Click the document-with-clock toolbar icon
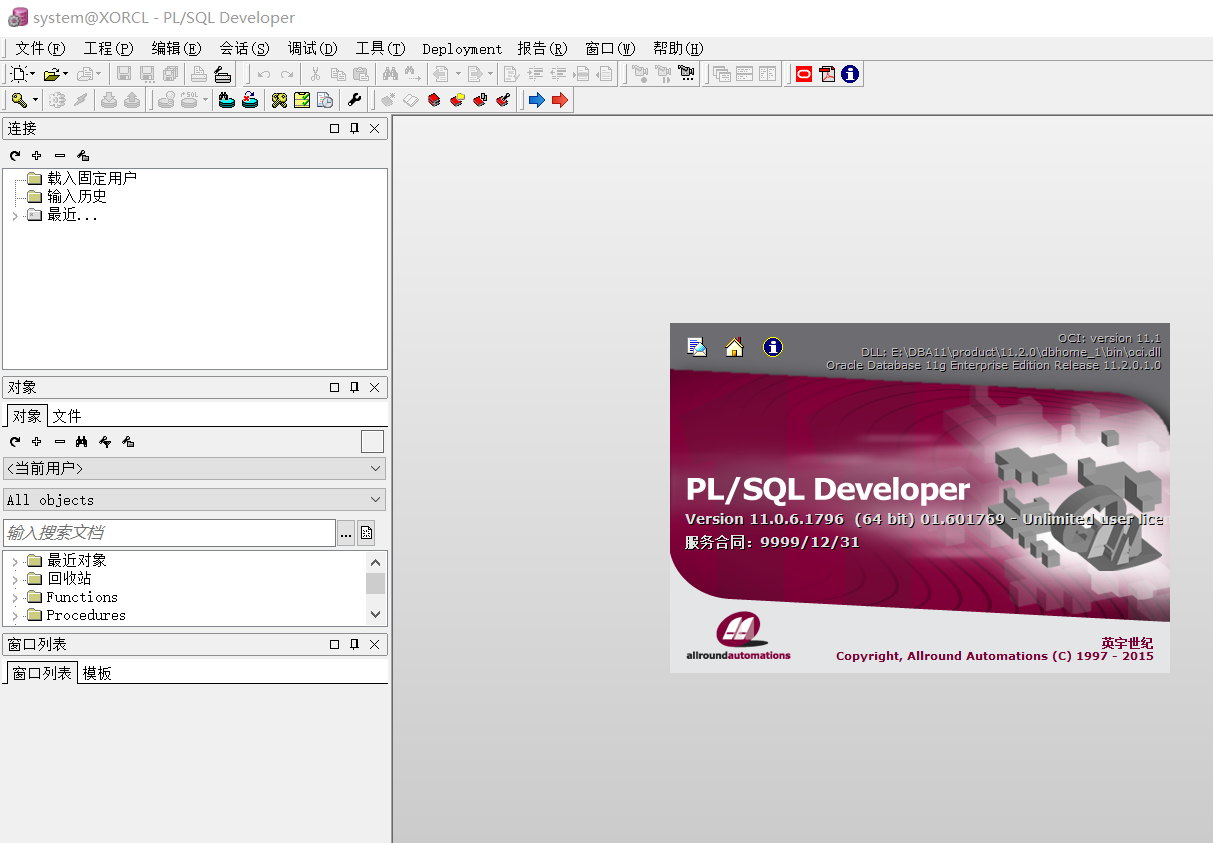 [x=325, y=100]
